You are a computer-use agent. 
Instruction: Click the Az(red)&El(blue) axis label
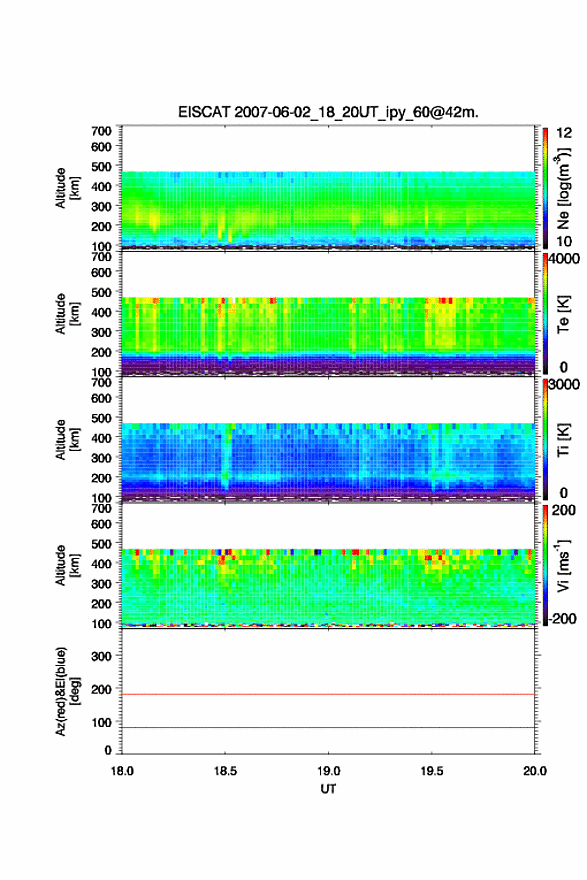tap(67, 691)
